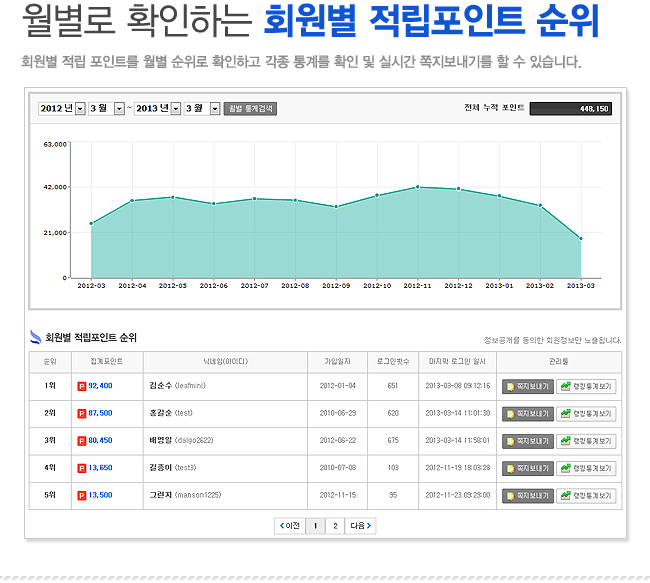
Task: Send message to 홍길순 (test)
Action: pos(528,414)
